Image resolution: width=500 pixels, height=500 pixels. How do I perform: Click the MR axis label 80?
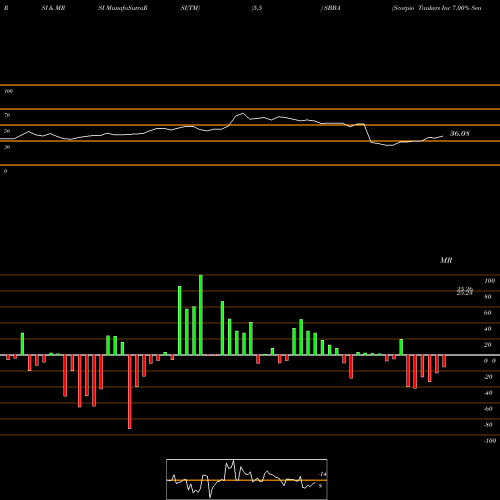click(488, 297)
